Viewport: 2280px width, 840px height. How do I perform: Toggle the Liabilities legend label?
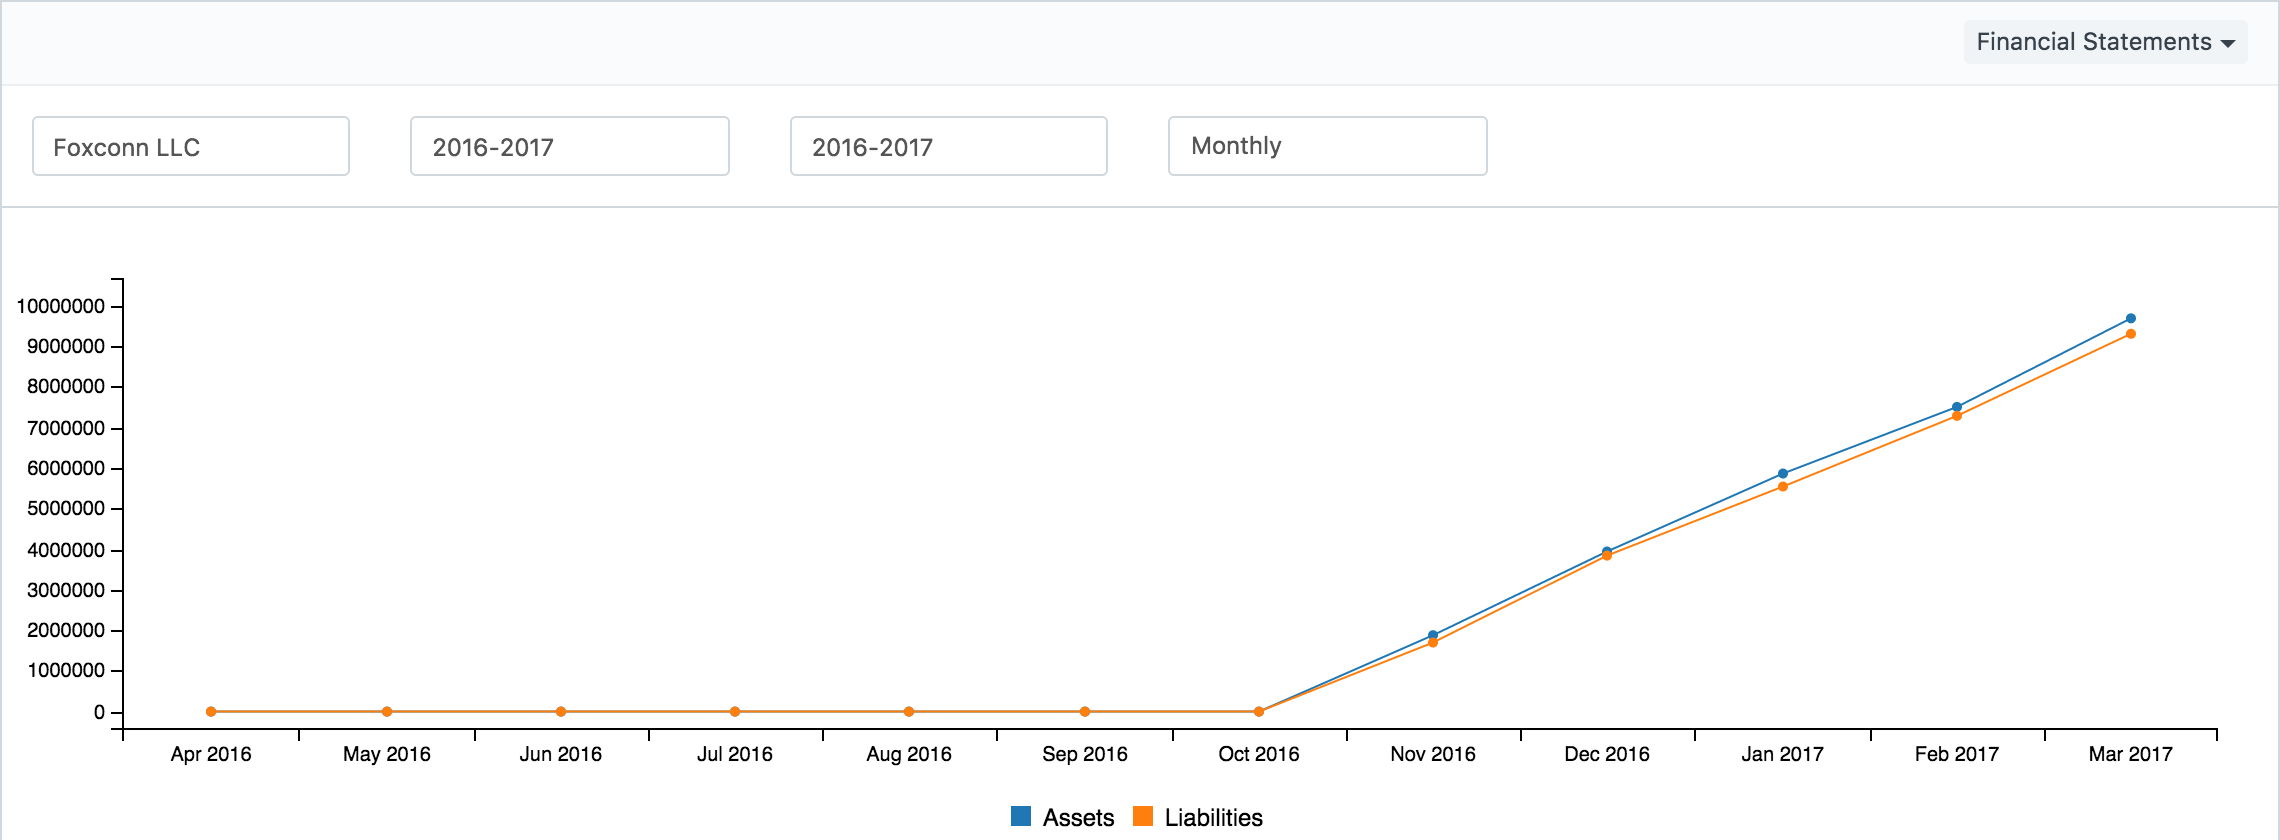point(1213,817)
